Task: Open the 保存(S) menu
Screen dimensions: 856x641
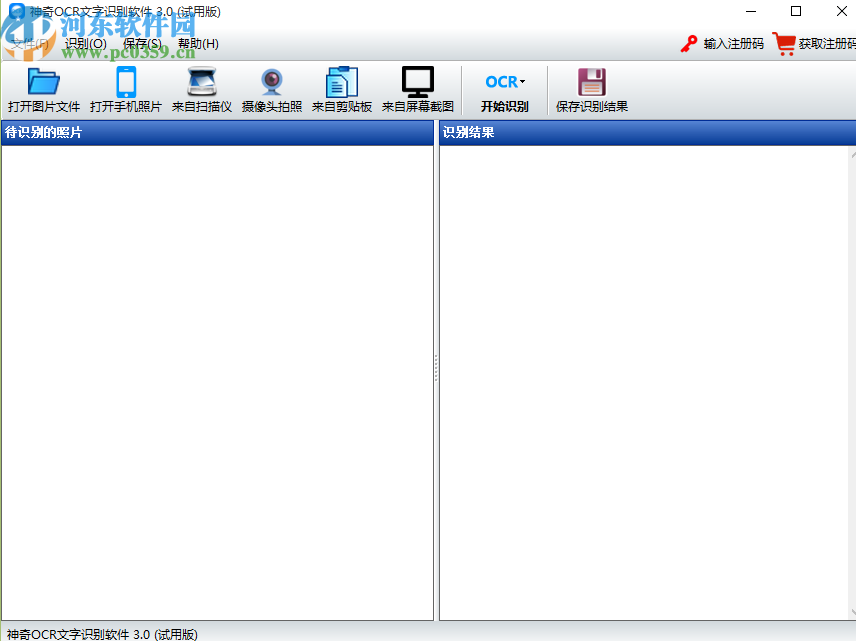Action: tap(142, 44)
